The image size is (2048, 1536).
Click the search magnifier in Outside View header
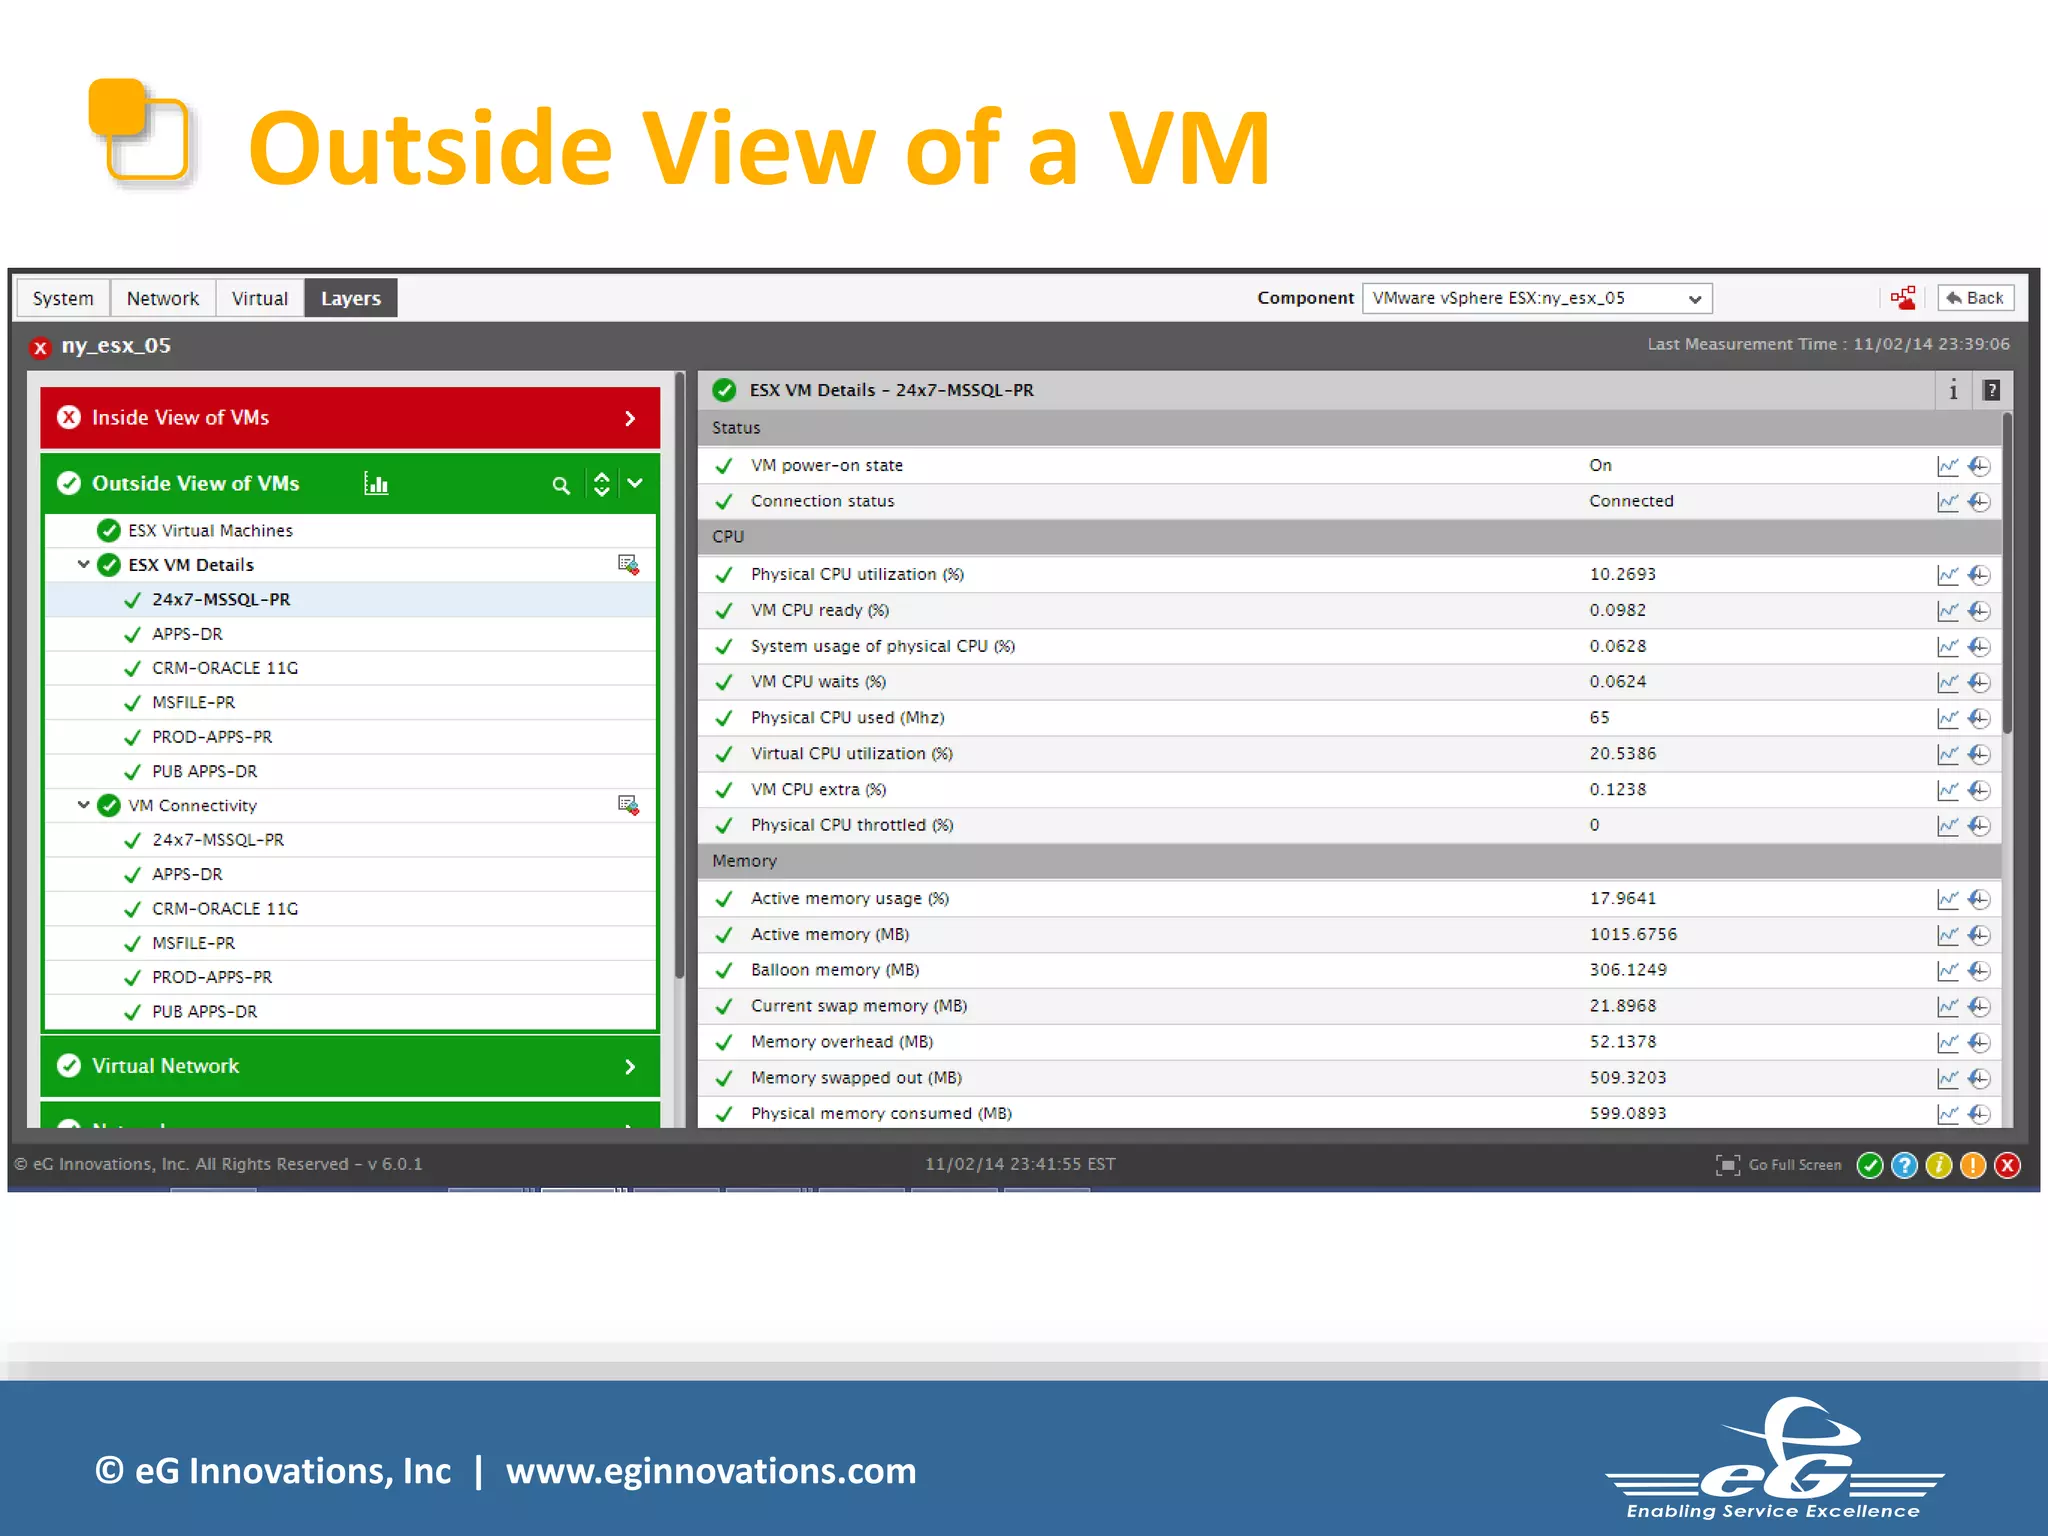coord(561,485)
